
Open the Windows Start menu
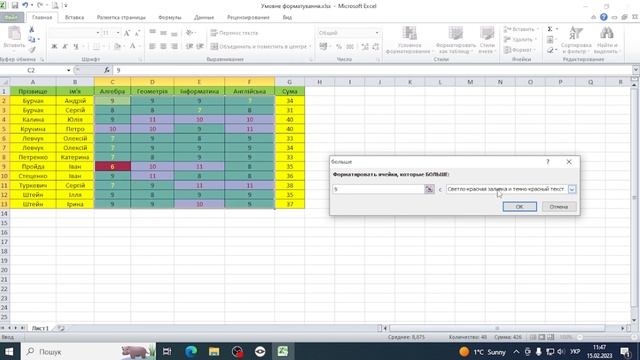click(9, 351)
